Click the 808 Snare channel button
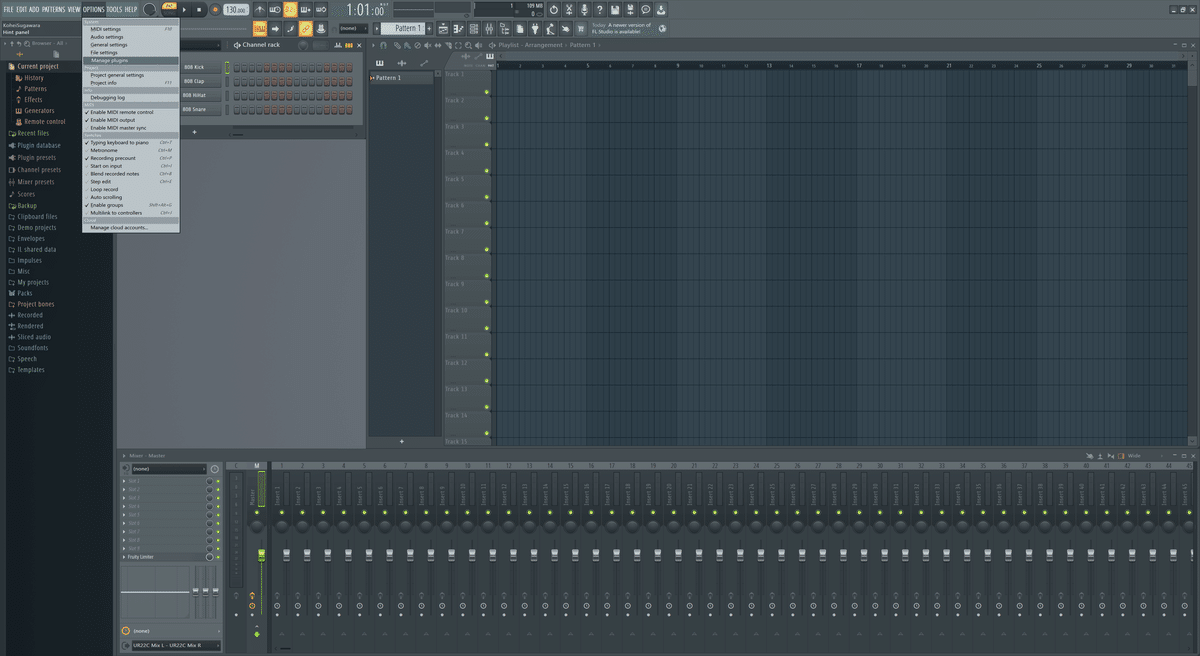 201,108
